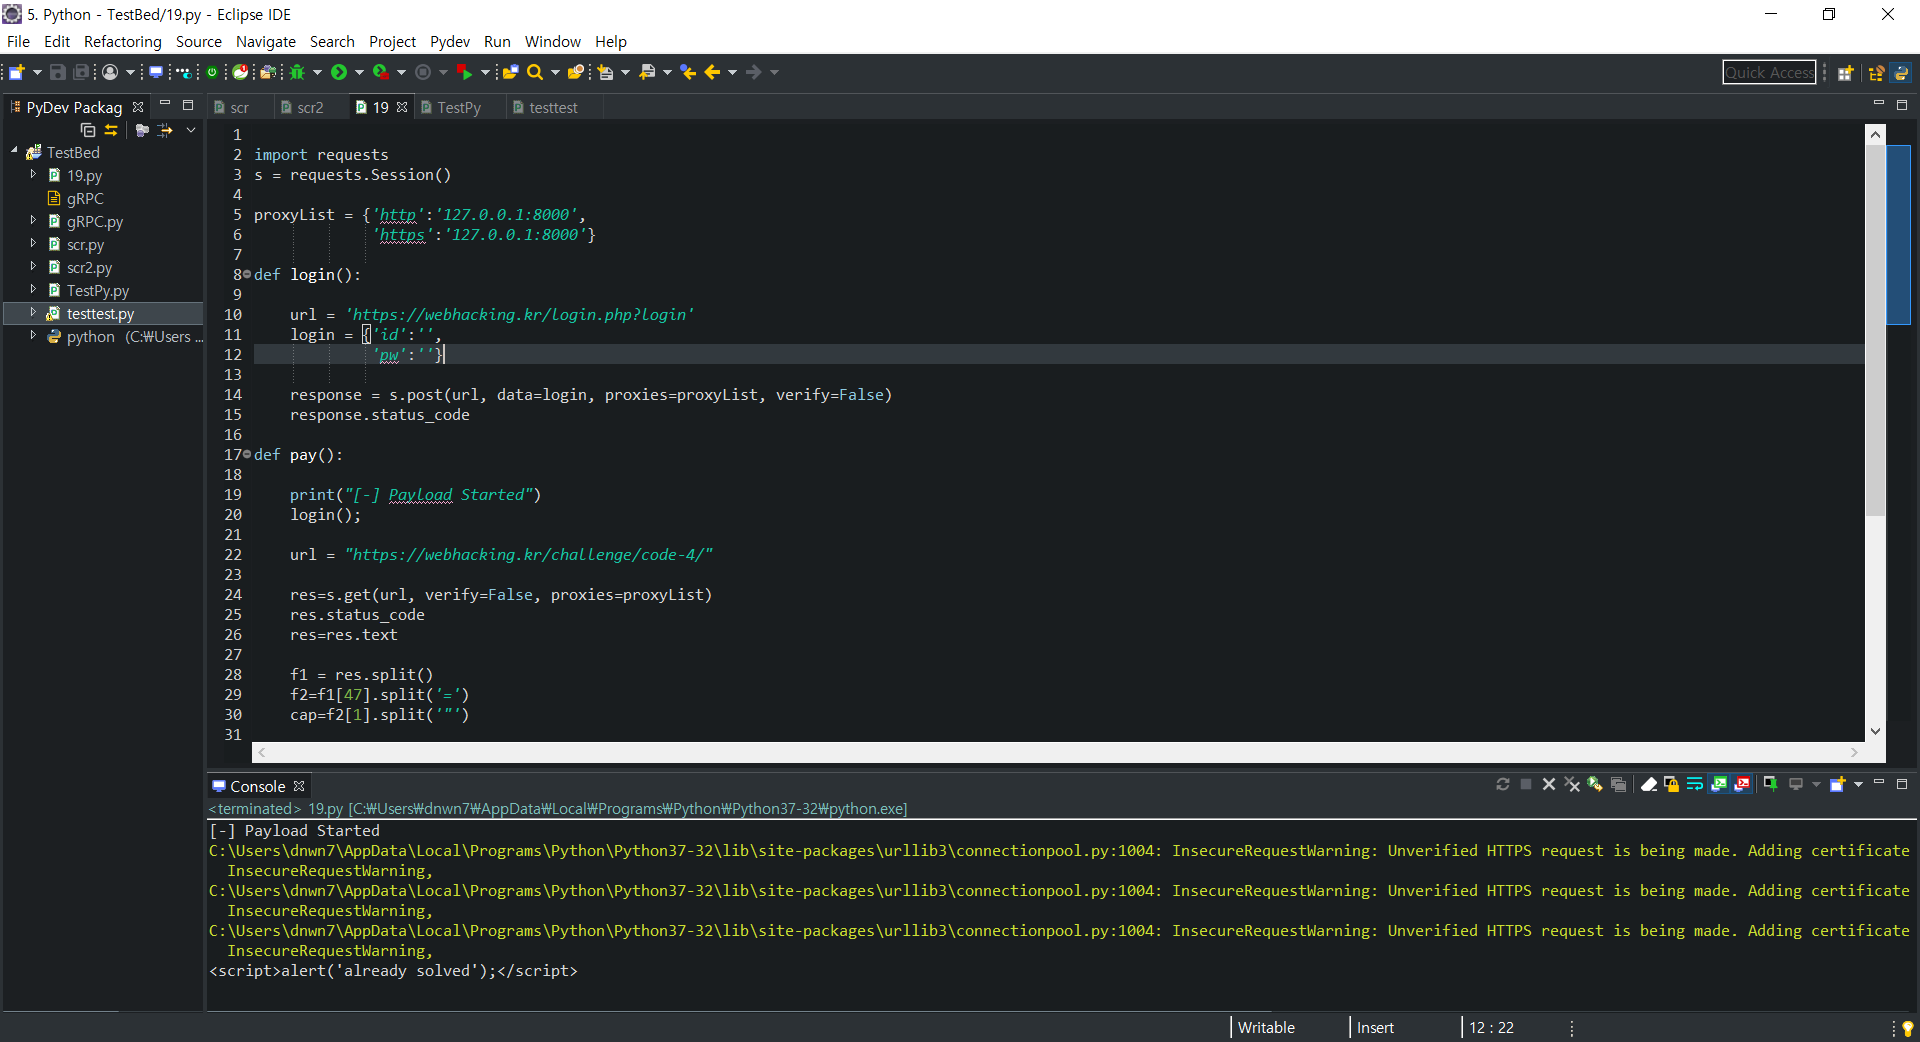This screenshot has width=1920, height=1042.
Task: Toggle Scroll Lock in the Console
Action: click(1672, 785)
